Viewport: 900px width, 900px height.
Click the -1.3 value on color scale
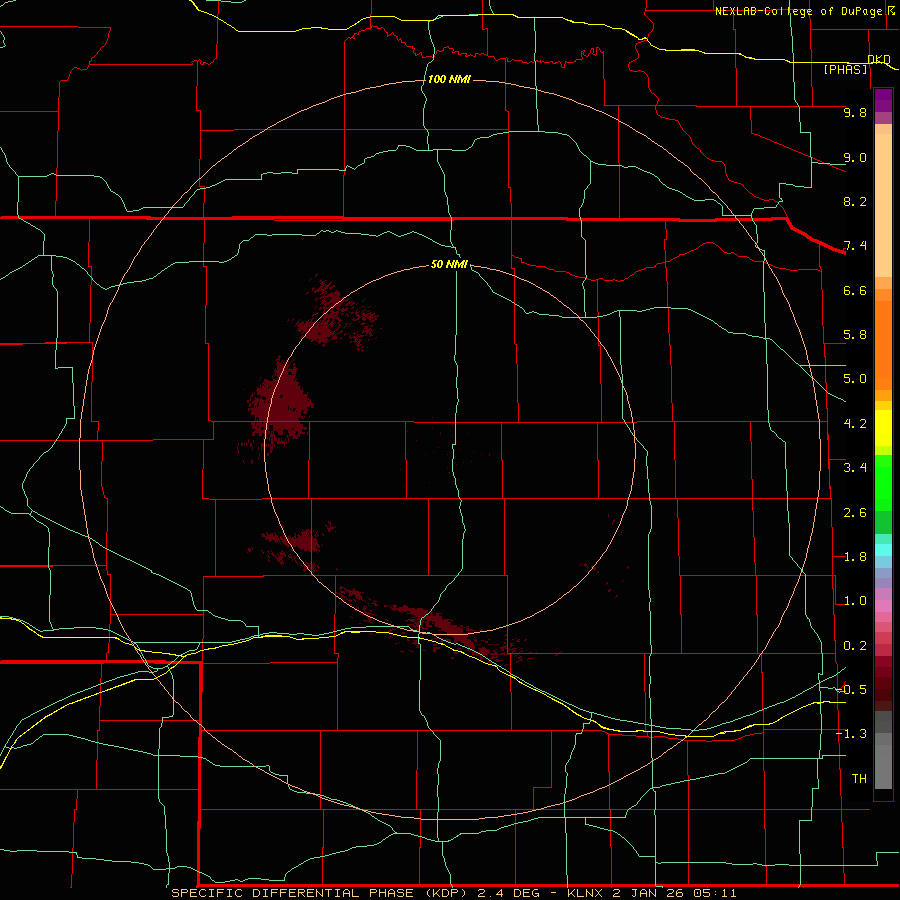point(851,734)
